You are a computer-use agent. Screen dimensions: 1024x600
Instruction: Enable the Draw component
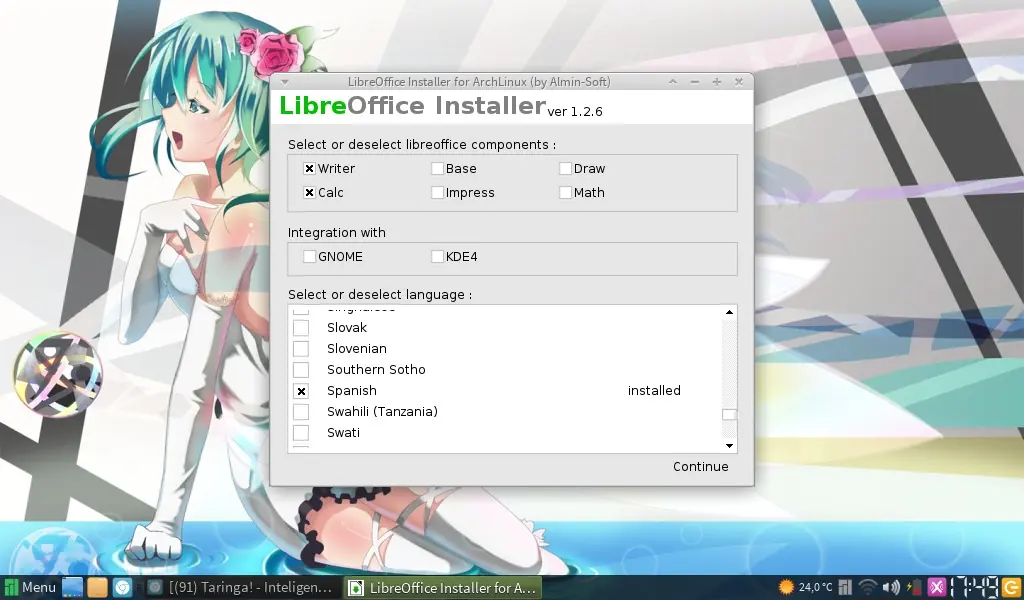(565, 168)
